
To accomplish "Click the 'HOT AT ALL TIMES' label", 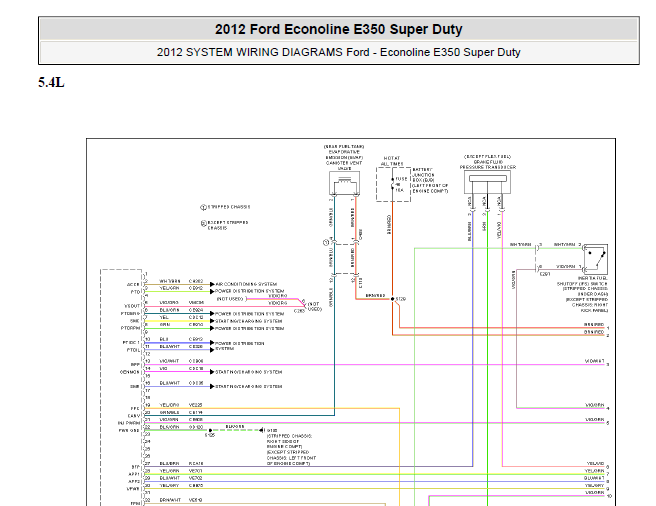I will pyautogui.click(x=392, y=161).
